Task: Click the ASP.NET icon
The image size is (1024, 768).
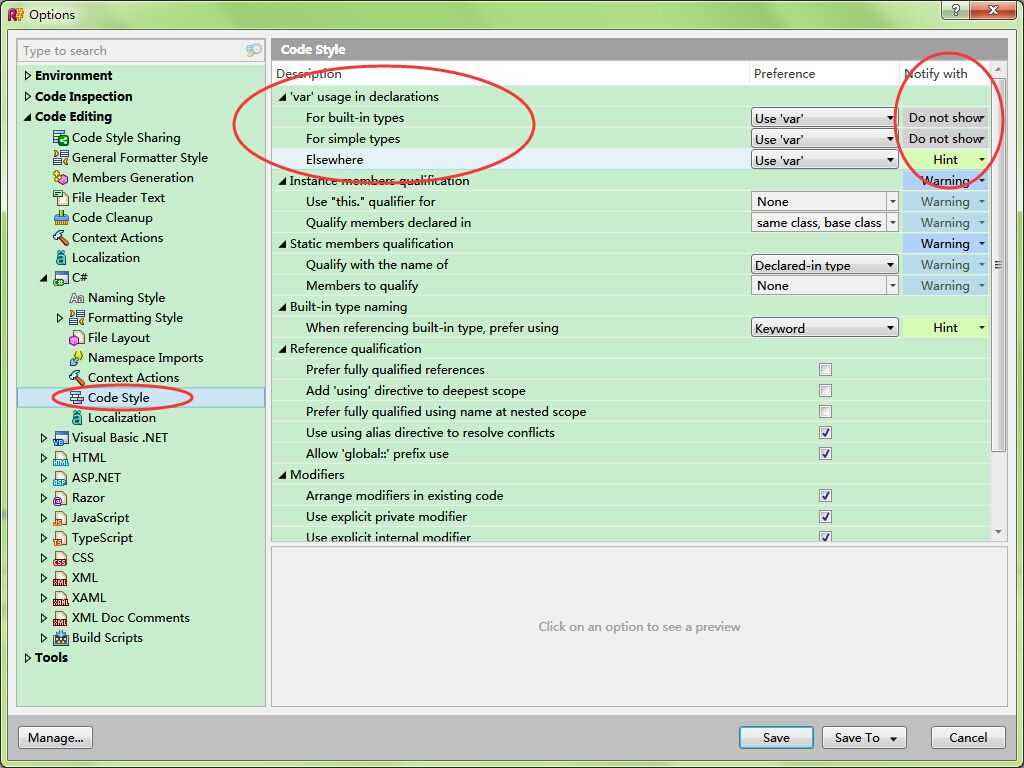Action: tap(60, 478)
